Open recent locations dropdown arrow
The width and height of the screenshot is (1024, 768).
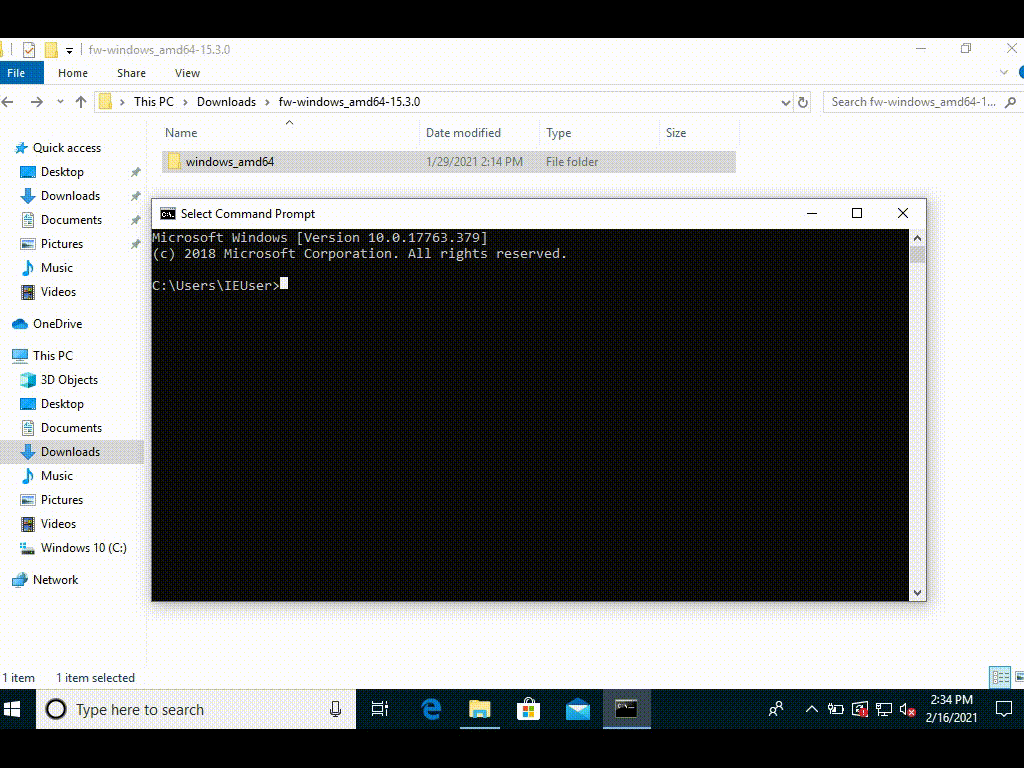coord(60,102)
